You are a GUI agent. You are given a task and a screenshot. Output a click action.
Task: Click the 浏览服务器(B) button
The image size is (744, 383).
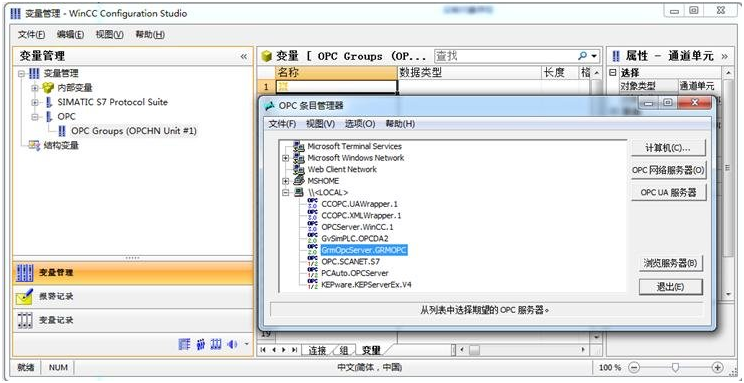pos(671,263)
